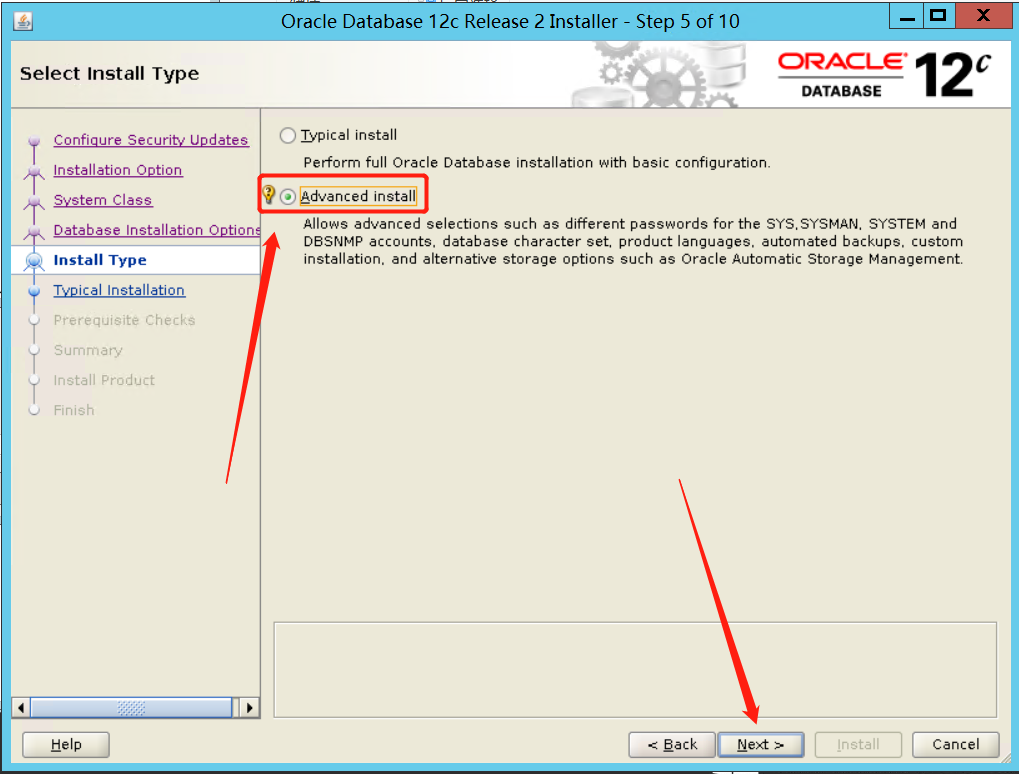Open the System Class step link
Image resolution: width=1019 pixels, height=774 pixels.
103,200
